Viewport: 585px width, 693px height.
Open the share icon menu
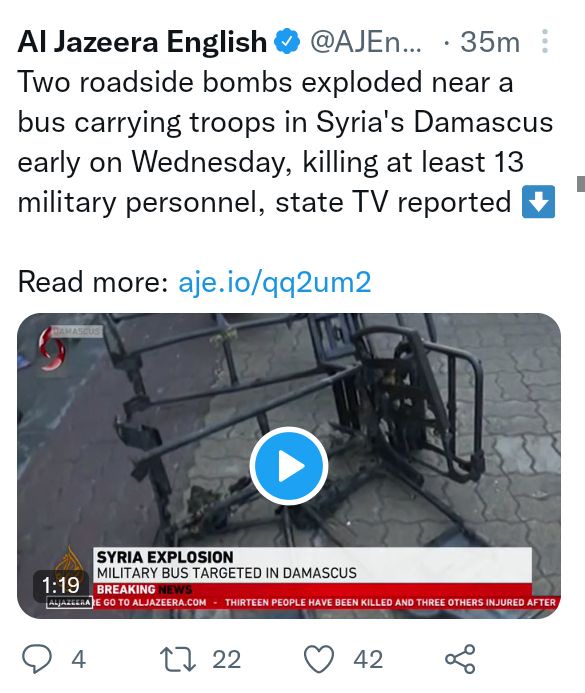[460, 659]
